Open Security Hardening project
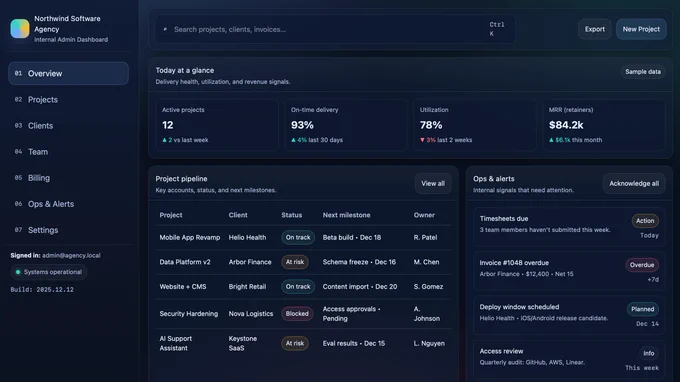The height and width of the screenshot is (382, 680). point(189,313)
